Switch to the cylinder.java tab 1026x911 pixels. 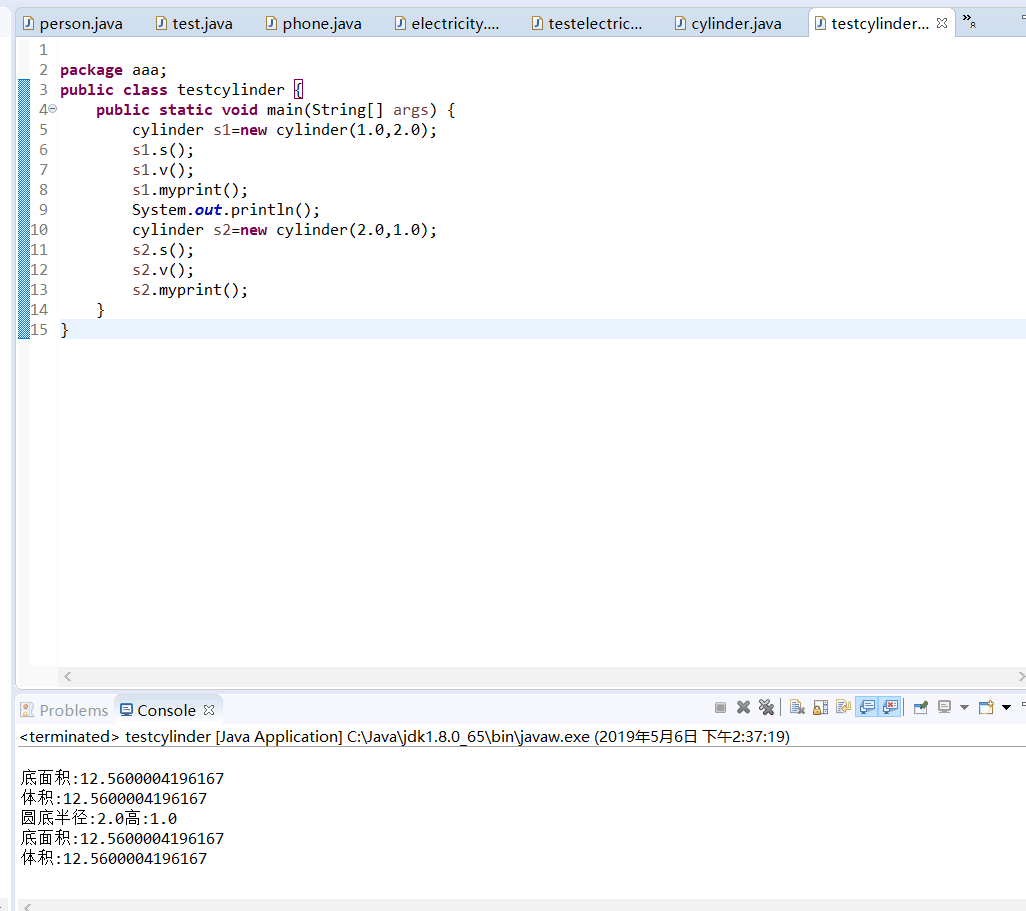tap(735, 23)
